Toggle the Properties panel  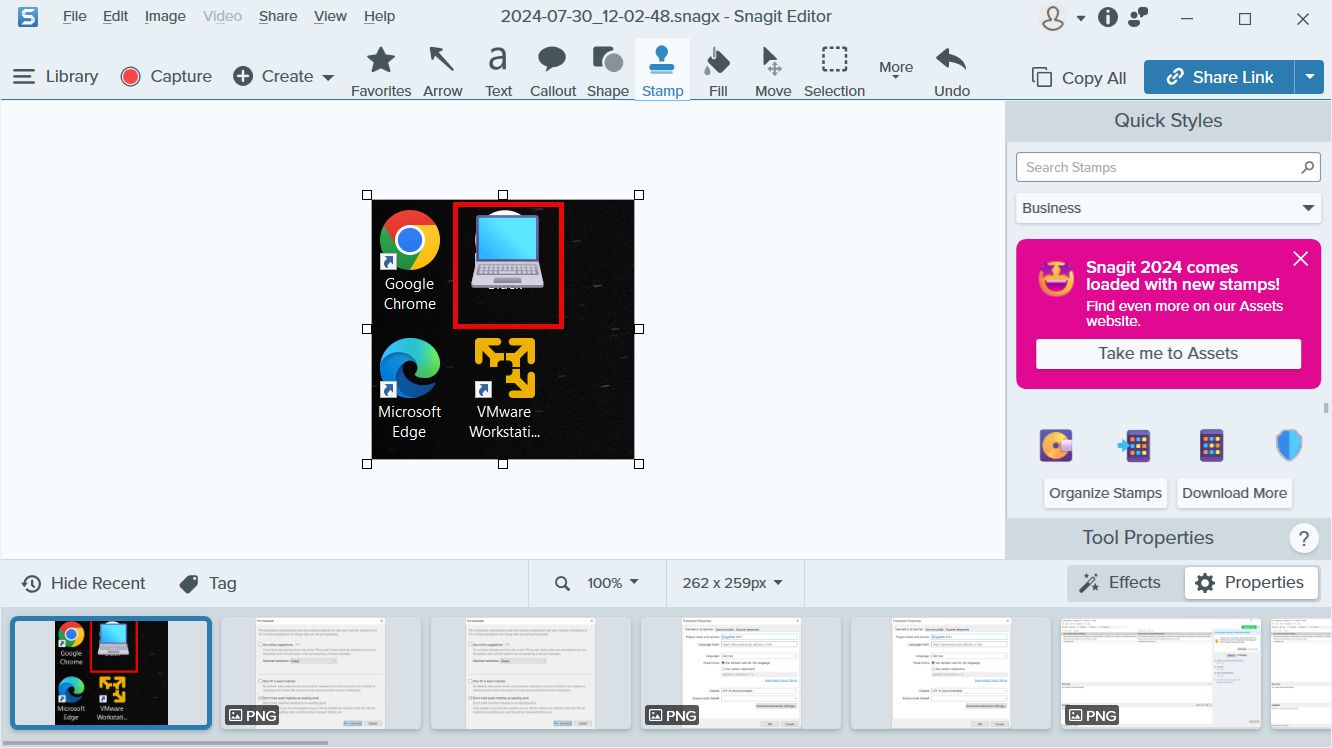coord(1251,582)
